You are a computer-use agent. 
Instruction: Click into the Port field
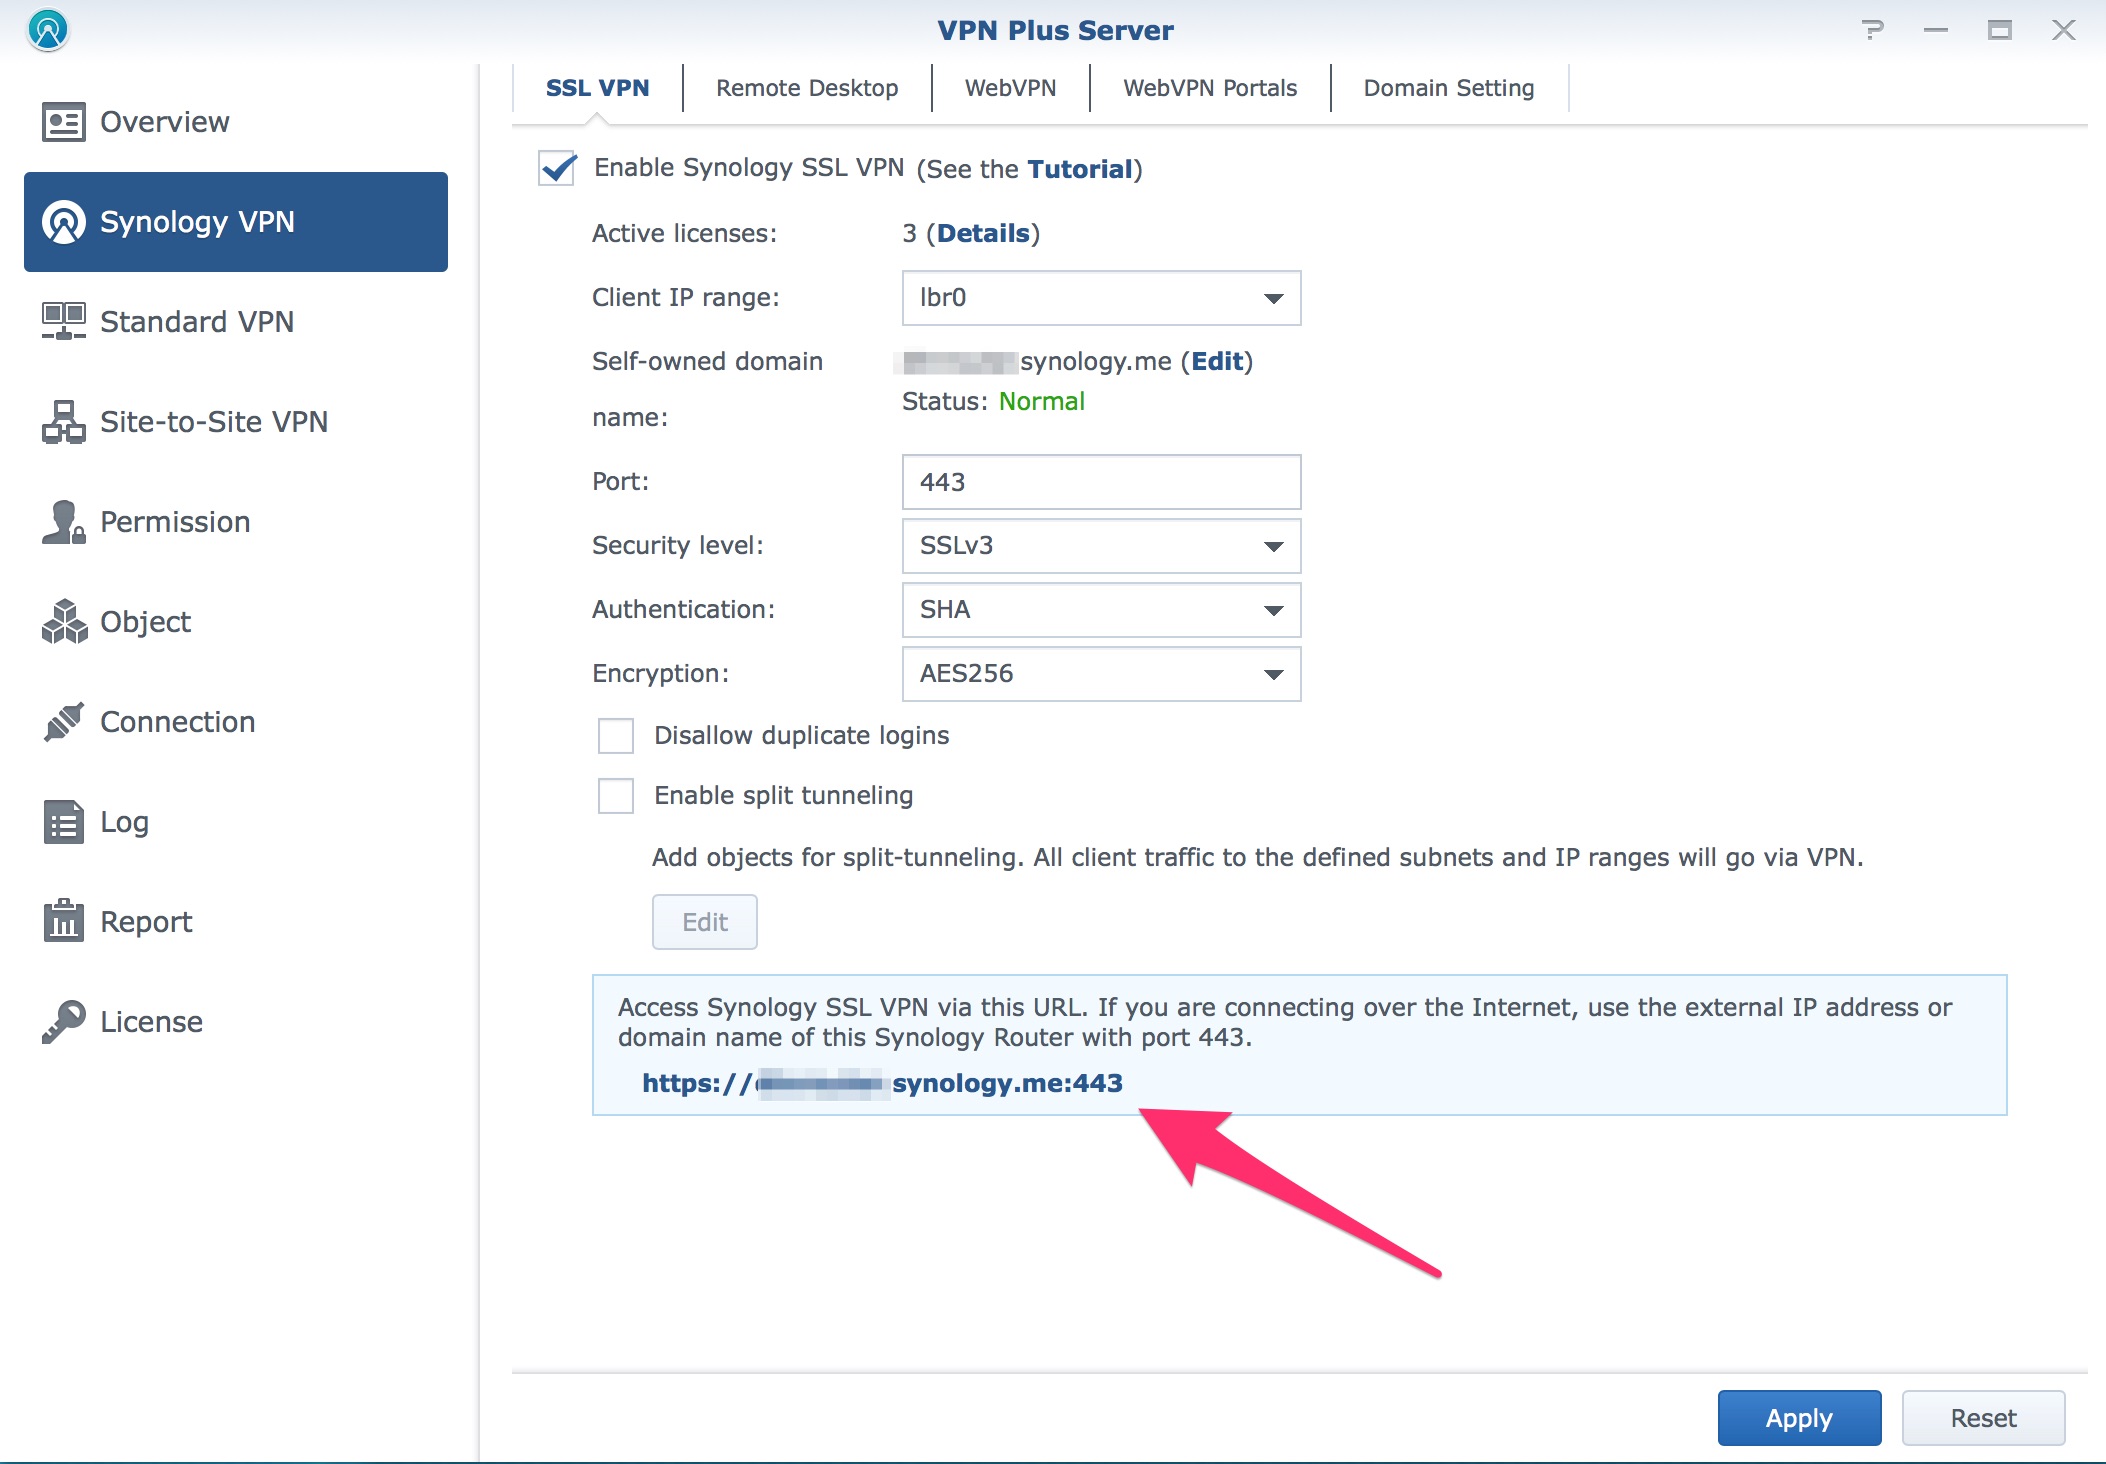point(1101,482)
